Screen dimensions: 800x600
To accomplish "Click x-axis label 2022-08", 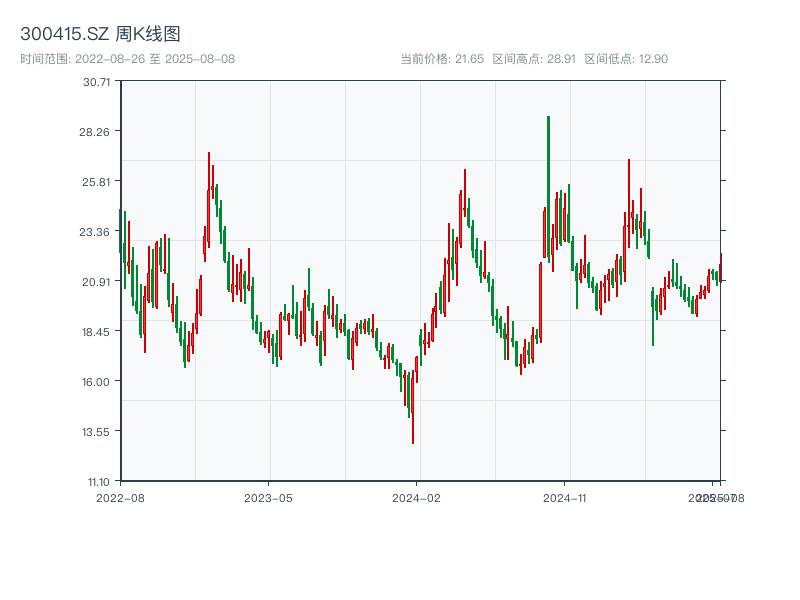I will (120, 498).
